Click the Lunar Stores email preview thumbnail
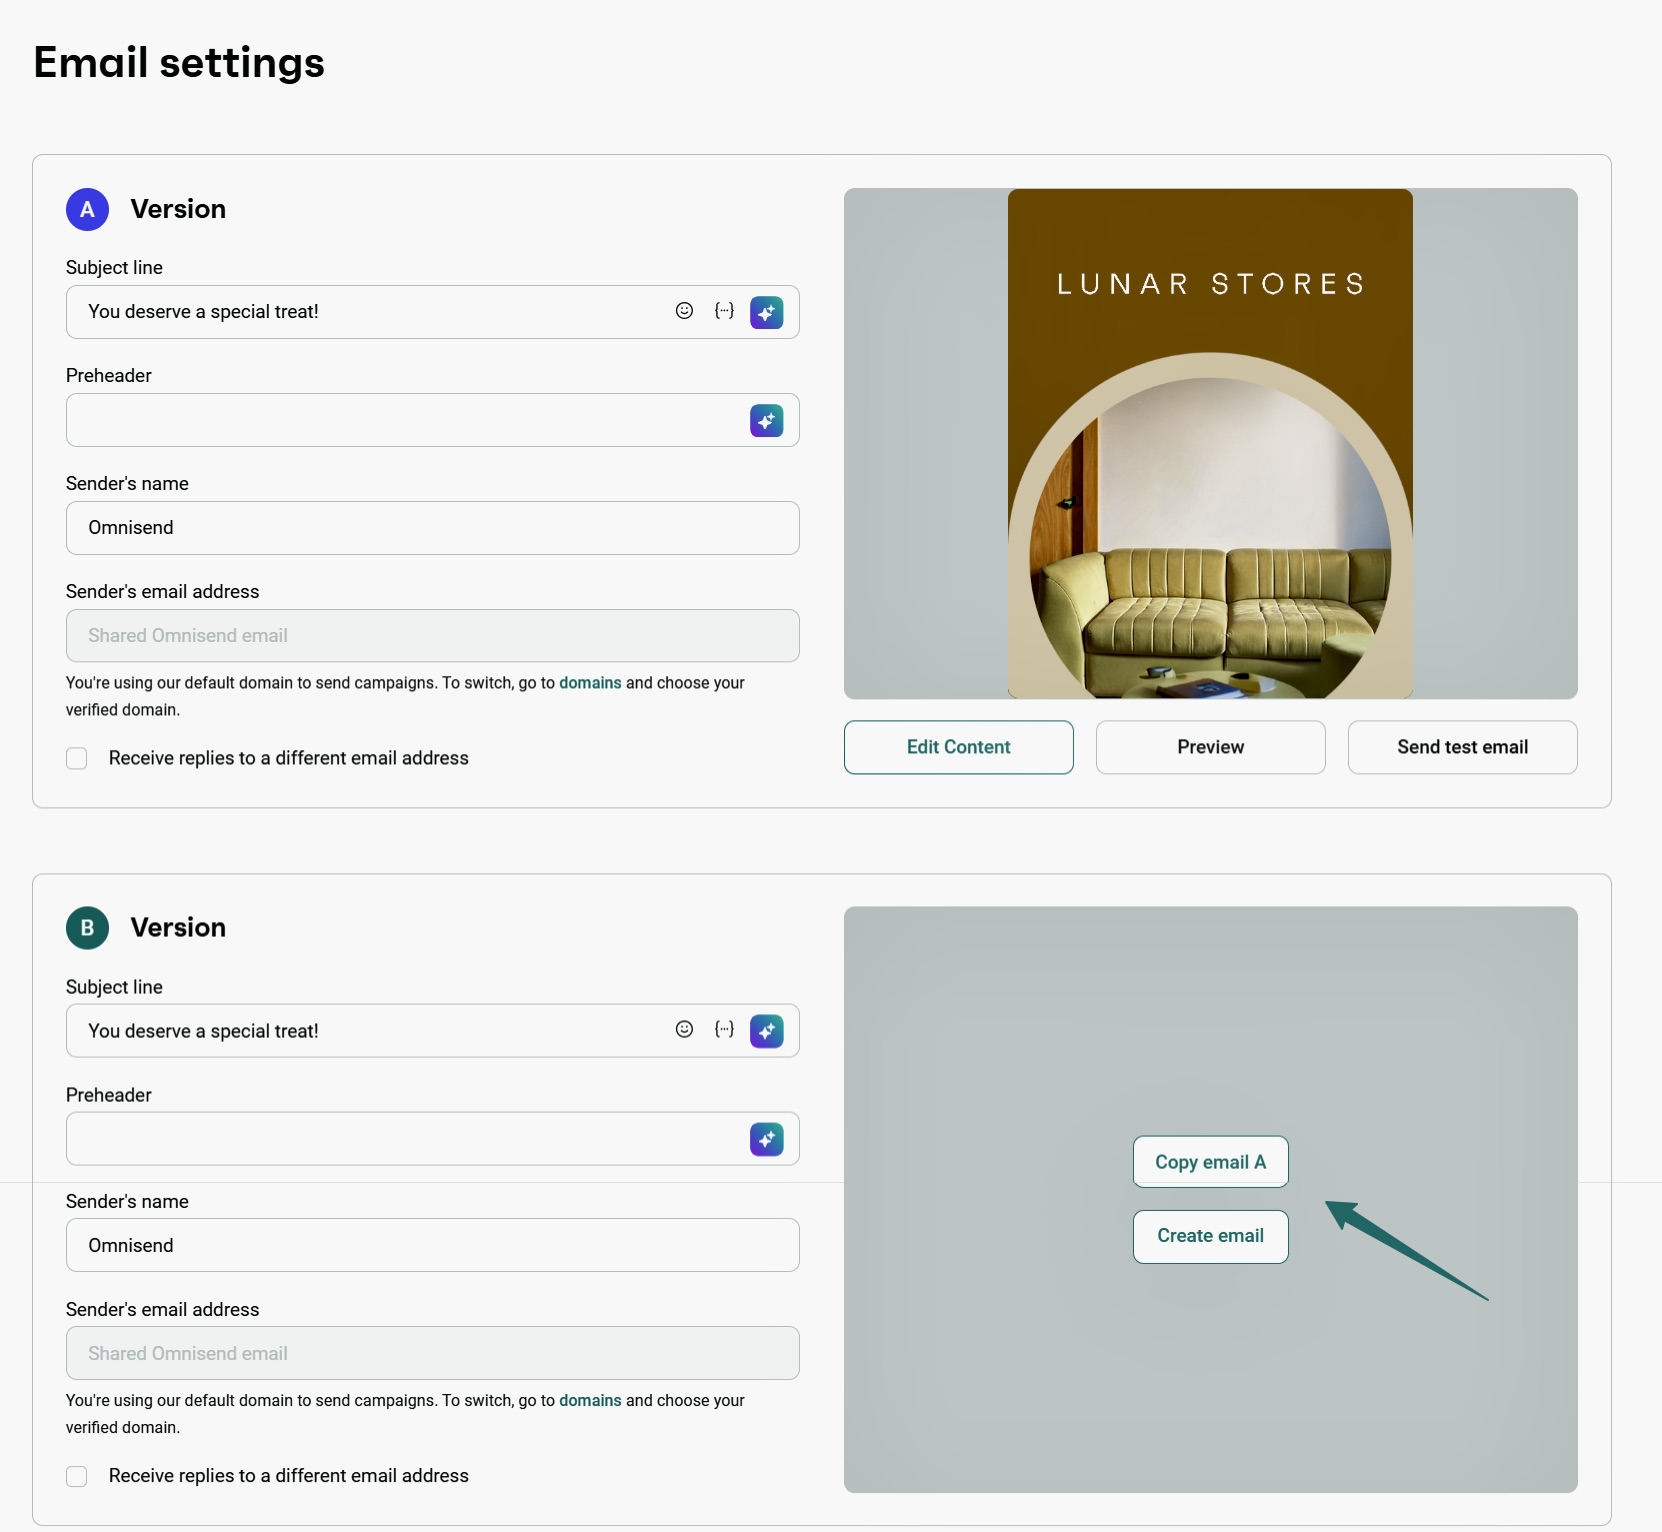Image resolution: width=1662 pixels, height=1532 pixels. pos(1210,445)
